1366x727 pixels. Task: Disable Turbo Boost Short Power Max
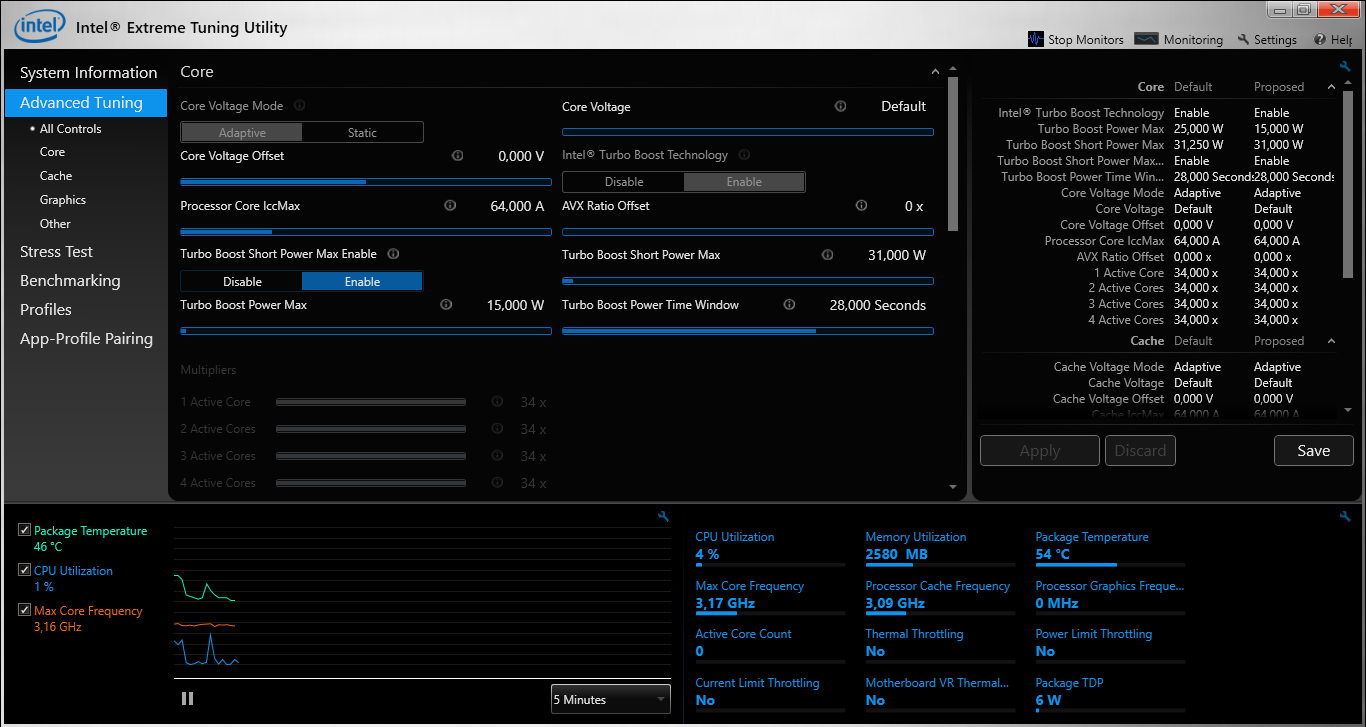[242, 281]
